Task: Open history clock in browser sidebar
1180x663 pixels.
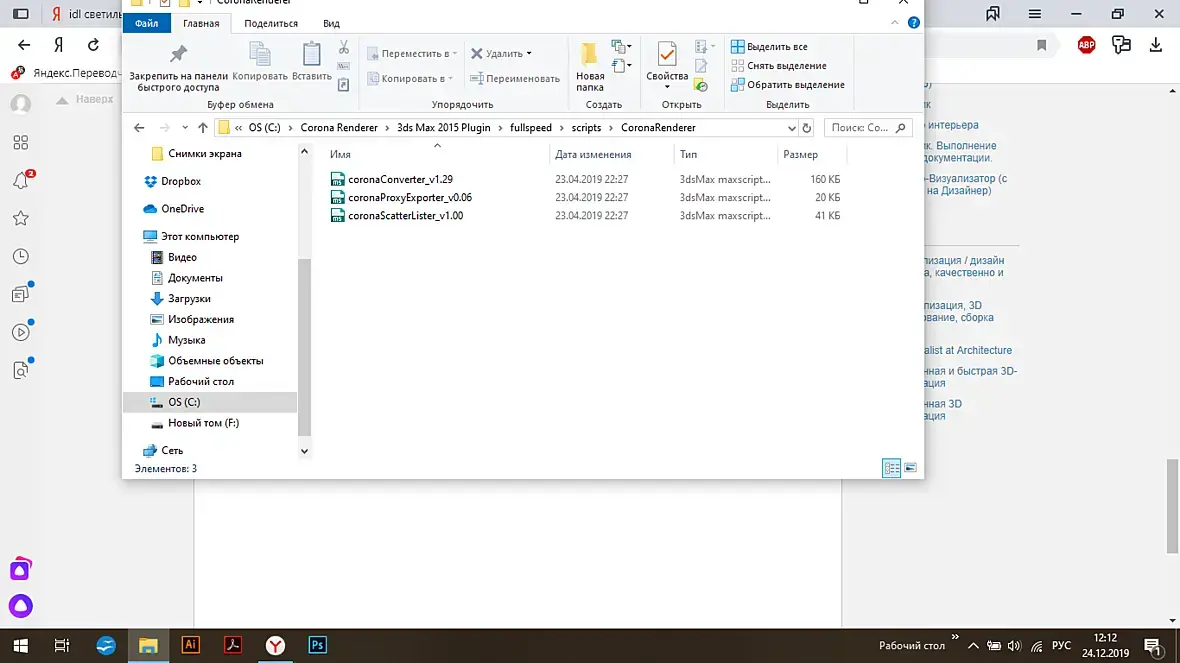Action: click(21, 257)
